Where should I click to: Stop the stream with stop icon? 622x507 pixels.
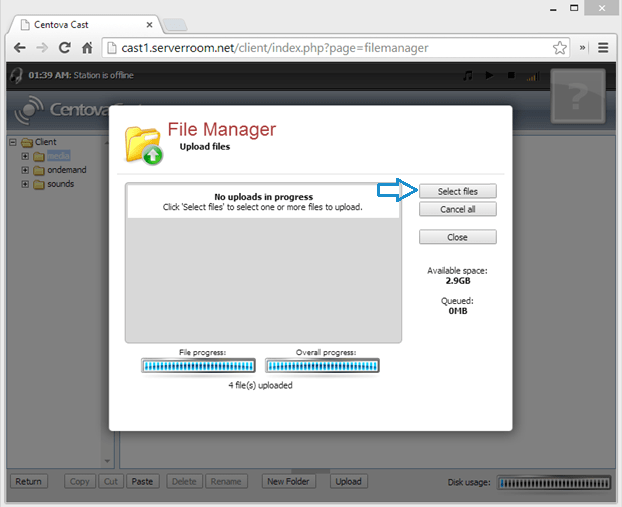pos(511,75)
